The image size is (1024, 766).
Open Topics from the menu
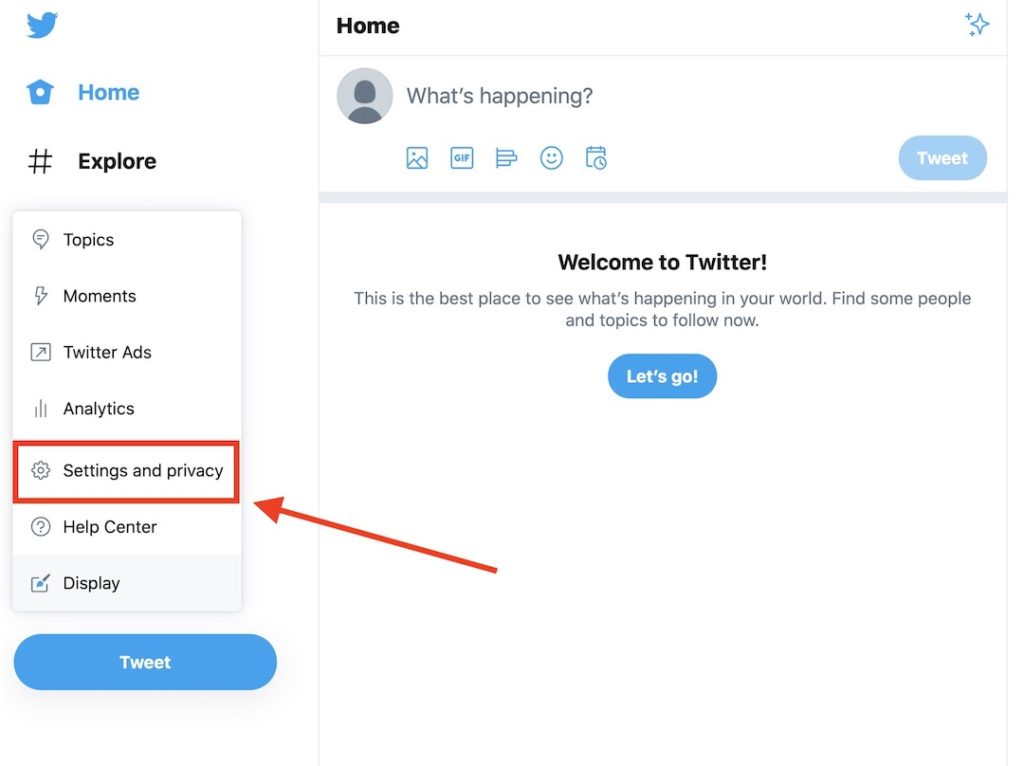(88, 240)
